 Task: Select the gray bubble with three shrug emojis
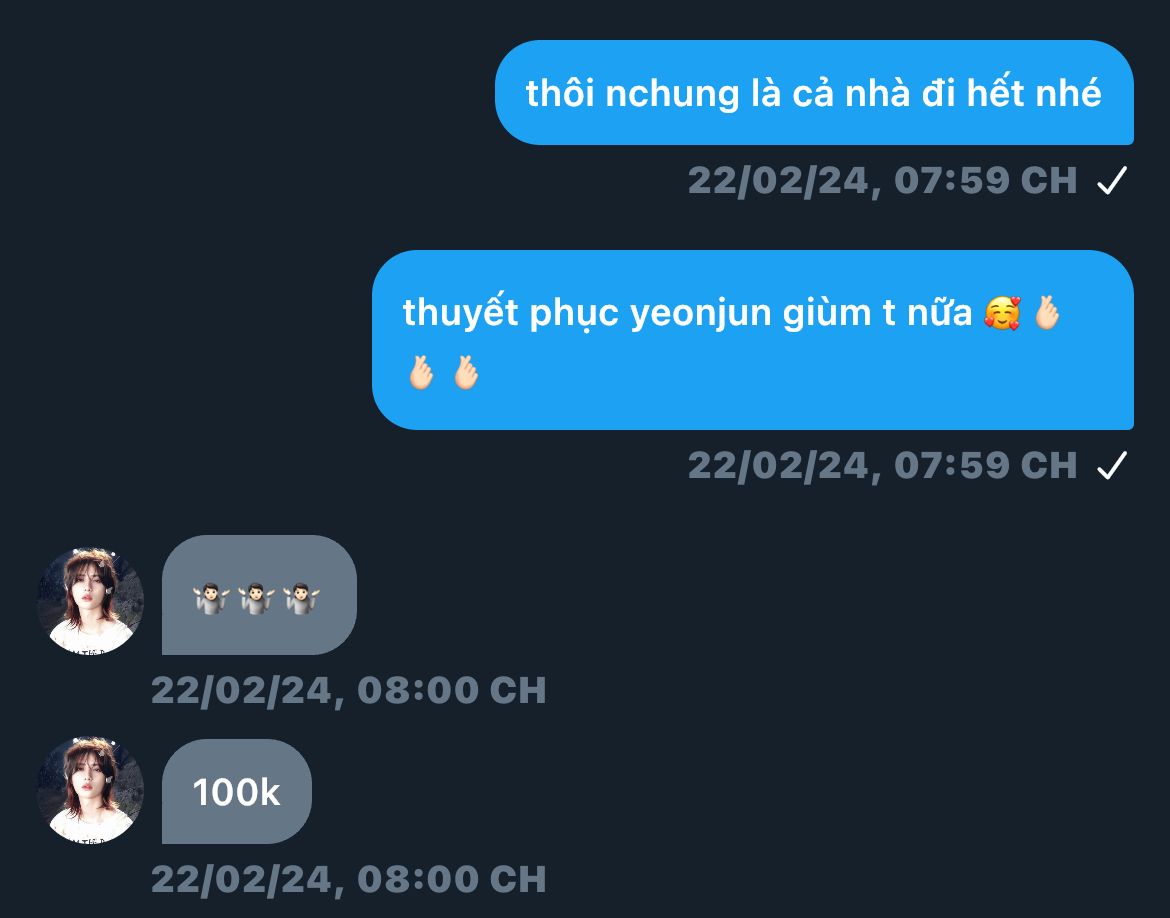click(x=259, y=595)
